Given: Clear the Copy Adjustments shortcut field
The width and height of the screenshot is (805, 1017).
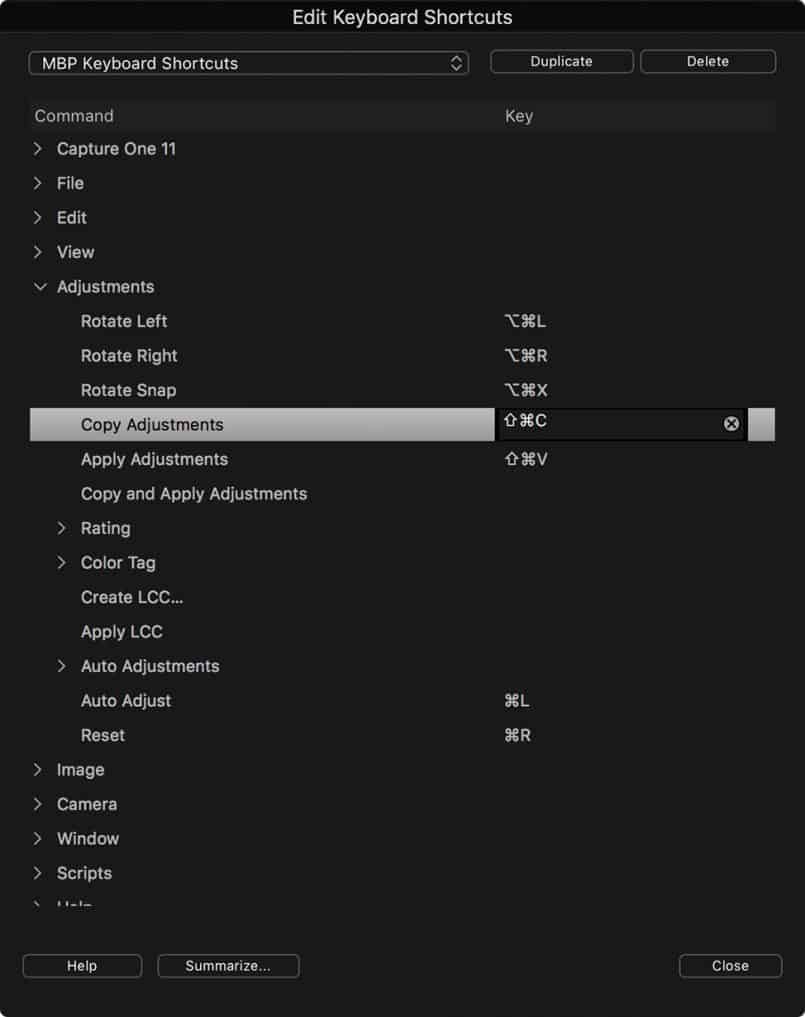Looking at the screenshot, I should coord(731,422).
